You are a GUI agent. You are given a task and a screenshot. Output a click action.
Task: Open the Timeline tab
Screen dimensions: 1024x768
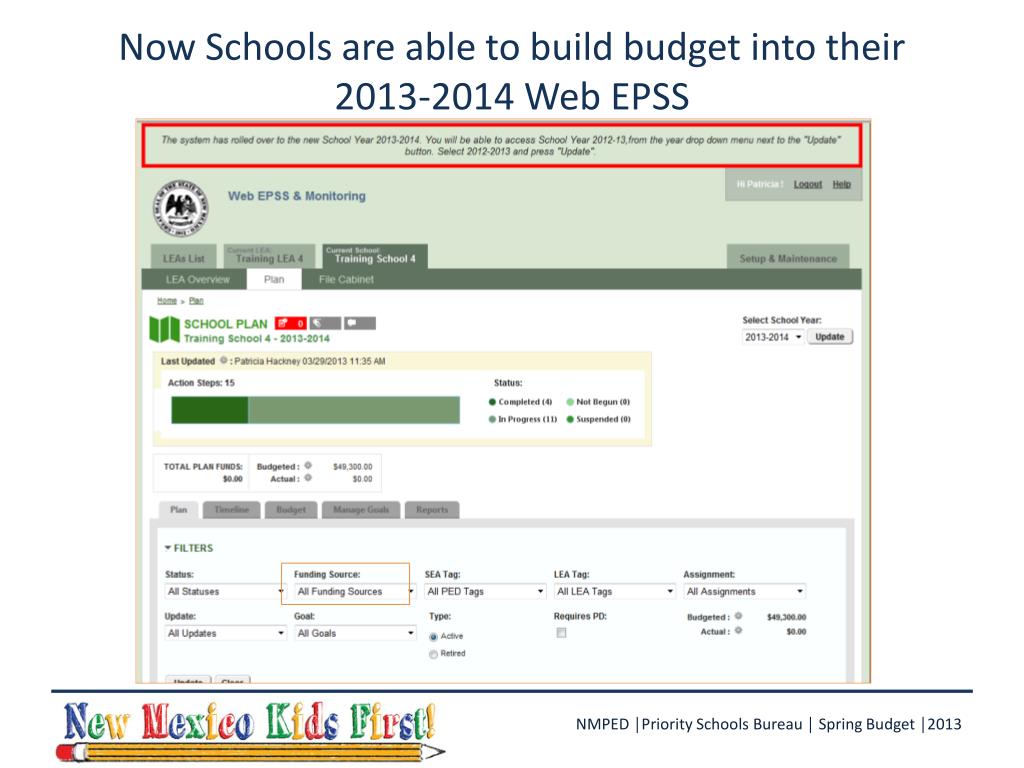(232, 510)
